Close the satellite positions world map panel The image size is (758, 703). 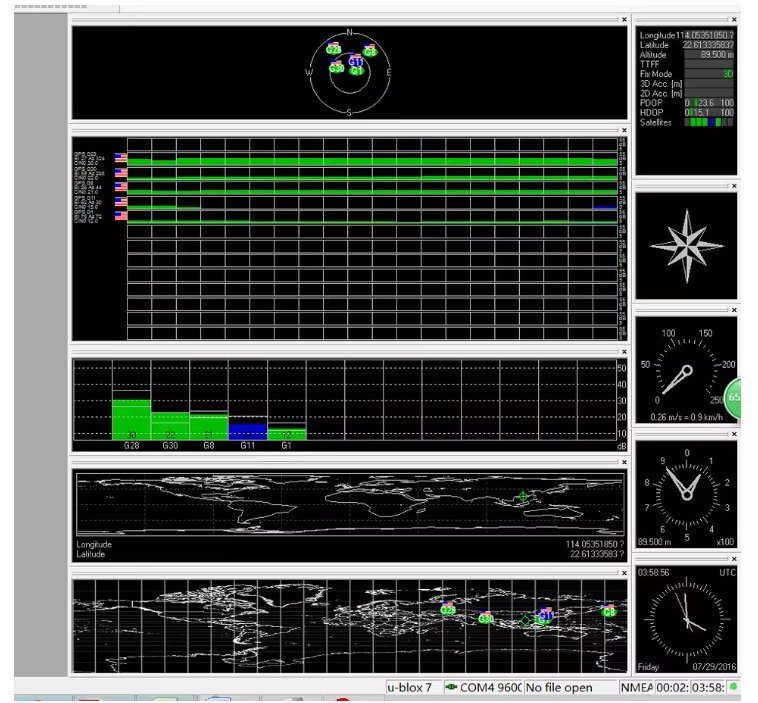coord(624,573)
